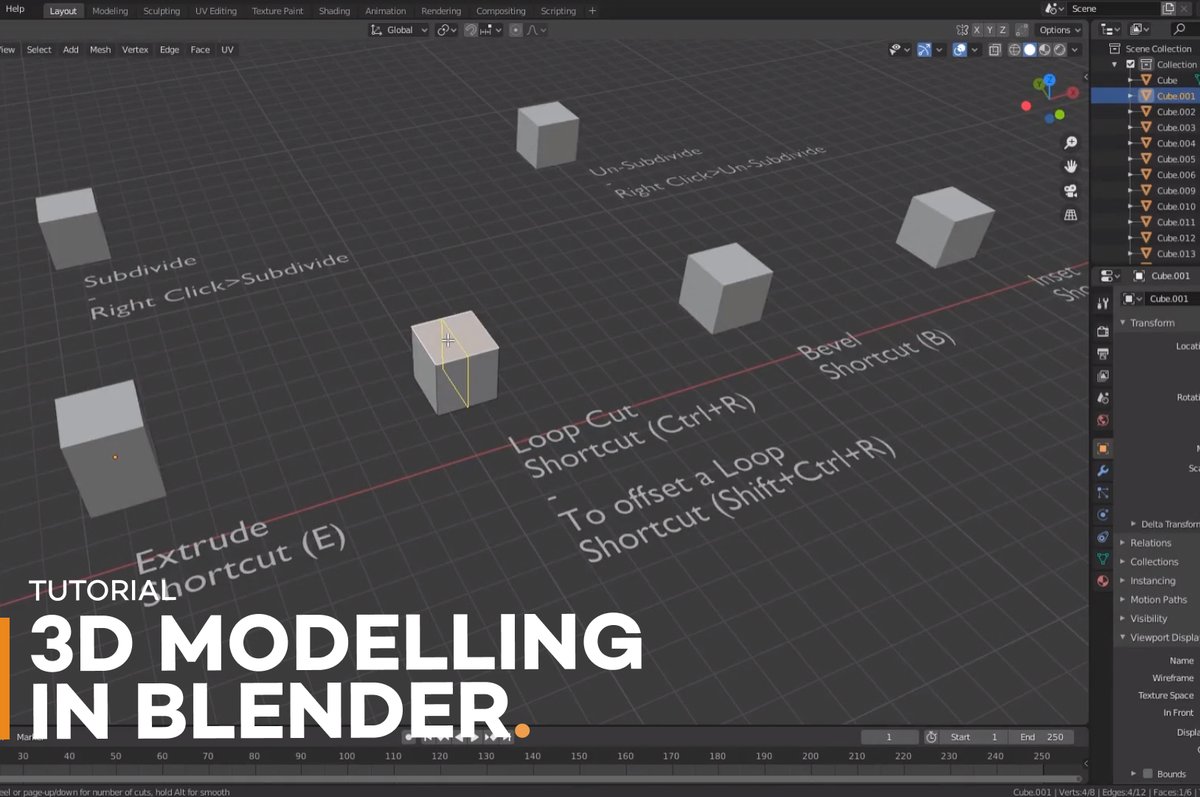Open the shading options dropdown arrow

click(x=1076, y=50)
